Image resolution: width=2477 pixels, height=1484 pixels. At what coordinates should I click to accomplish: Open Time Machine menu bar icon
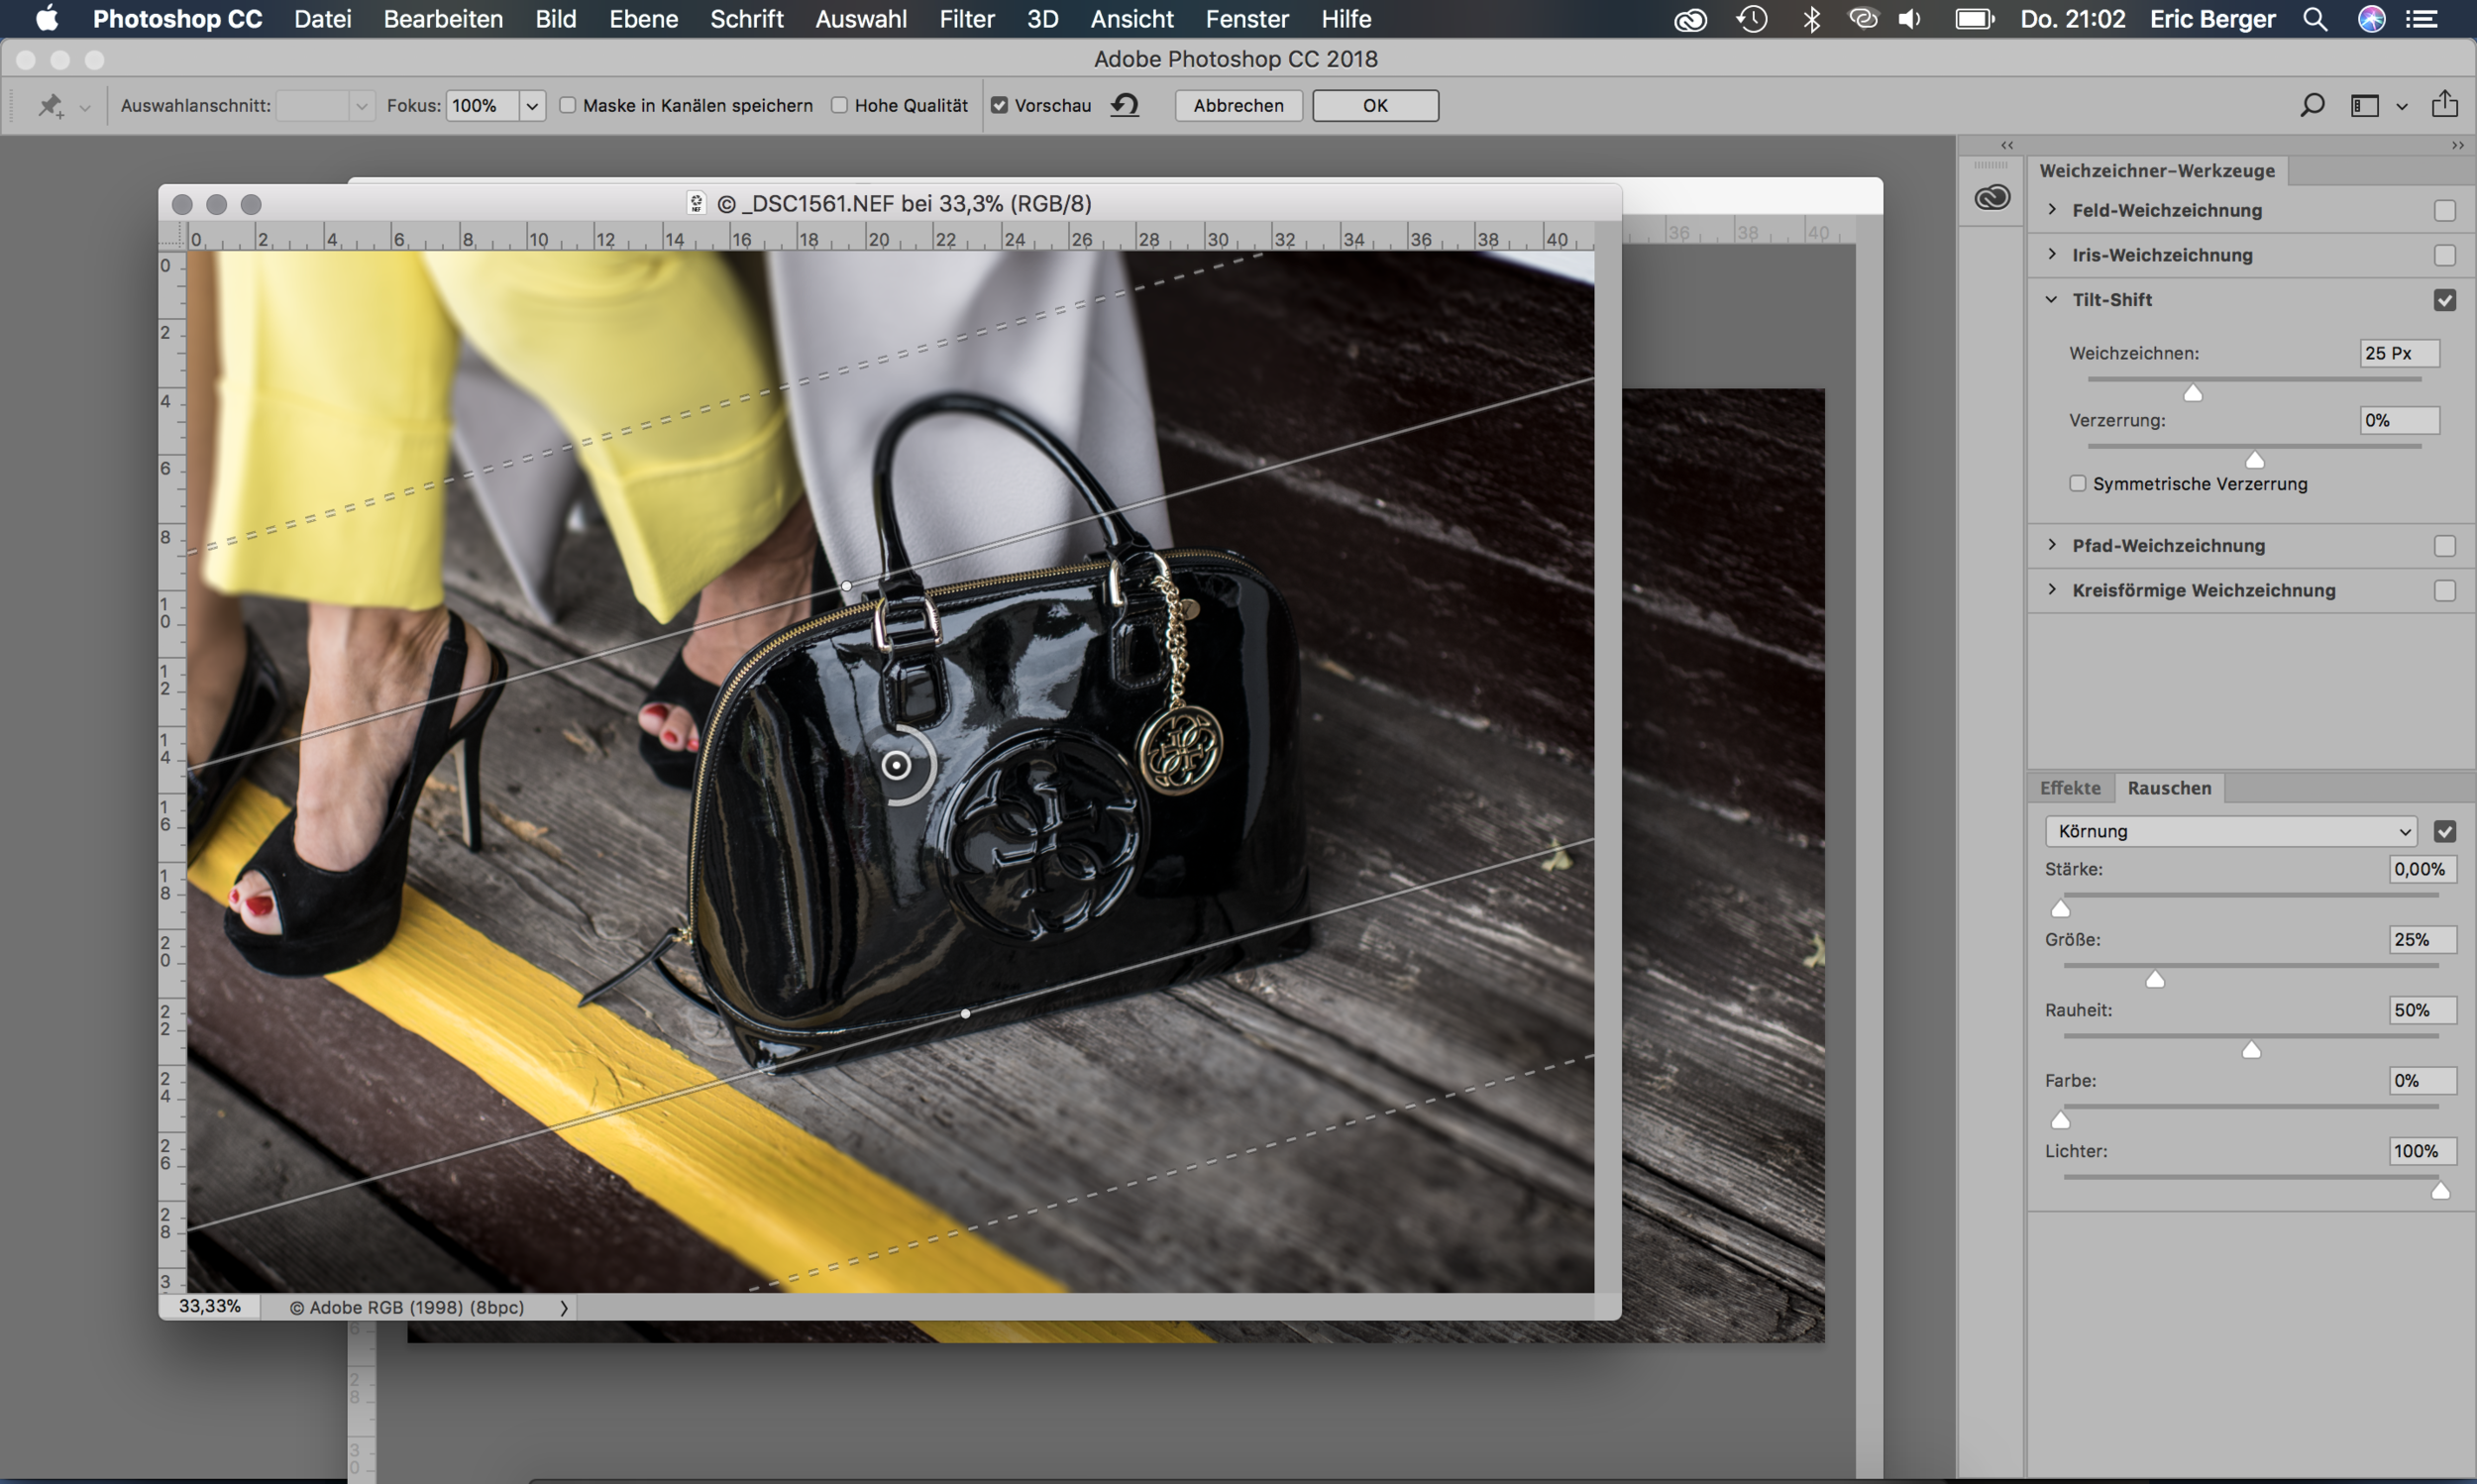pyautogui.click(x=1752, y=19)
